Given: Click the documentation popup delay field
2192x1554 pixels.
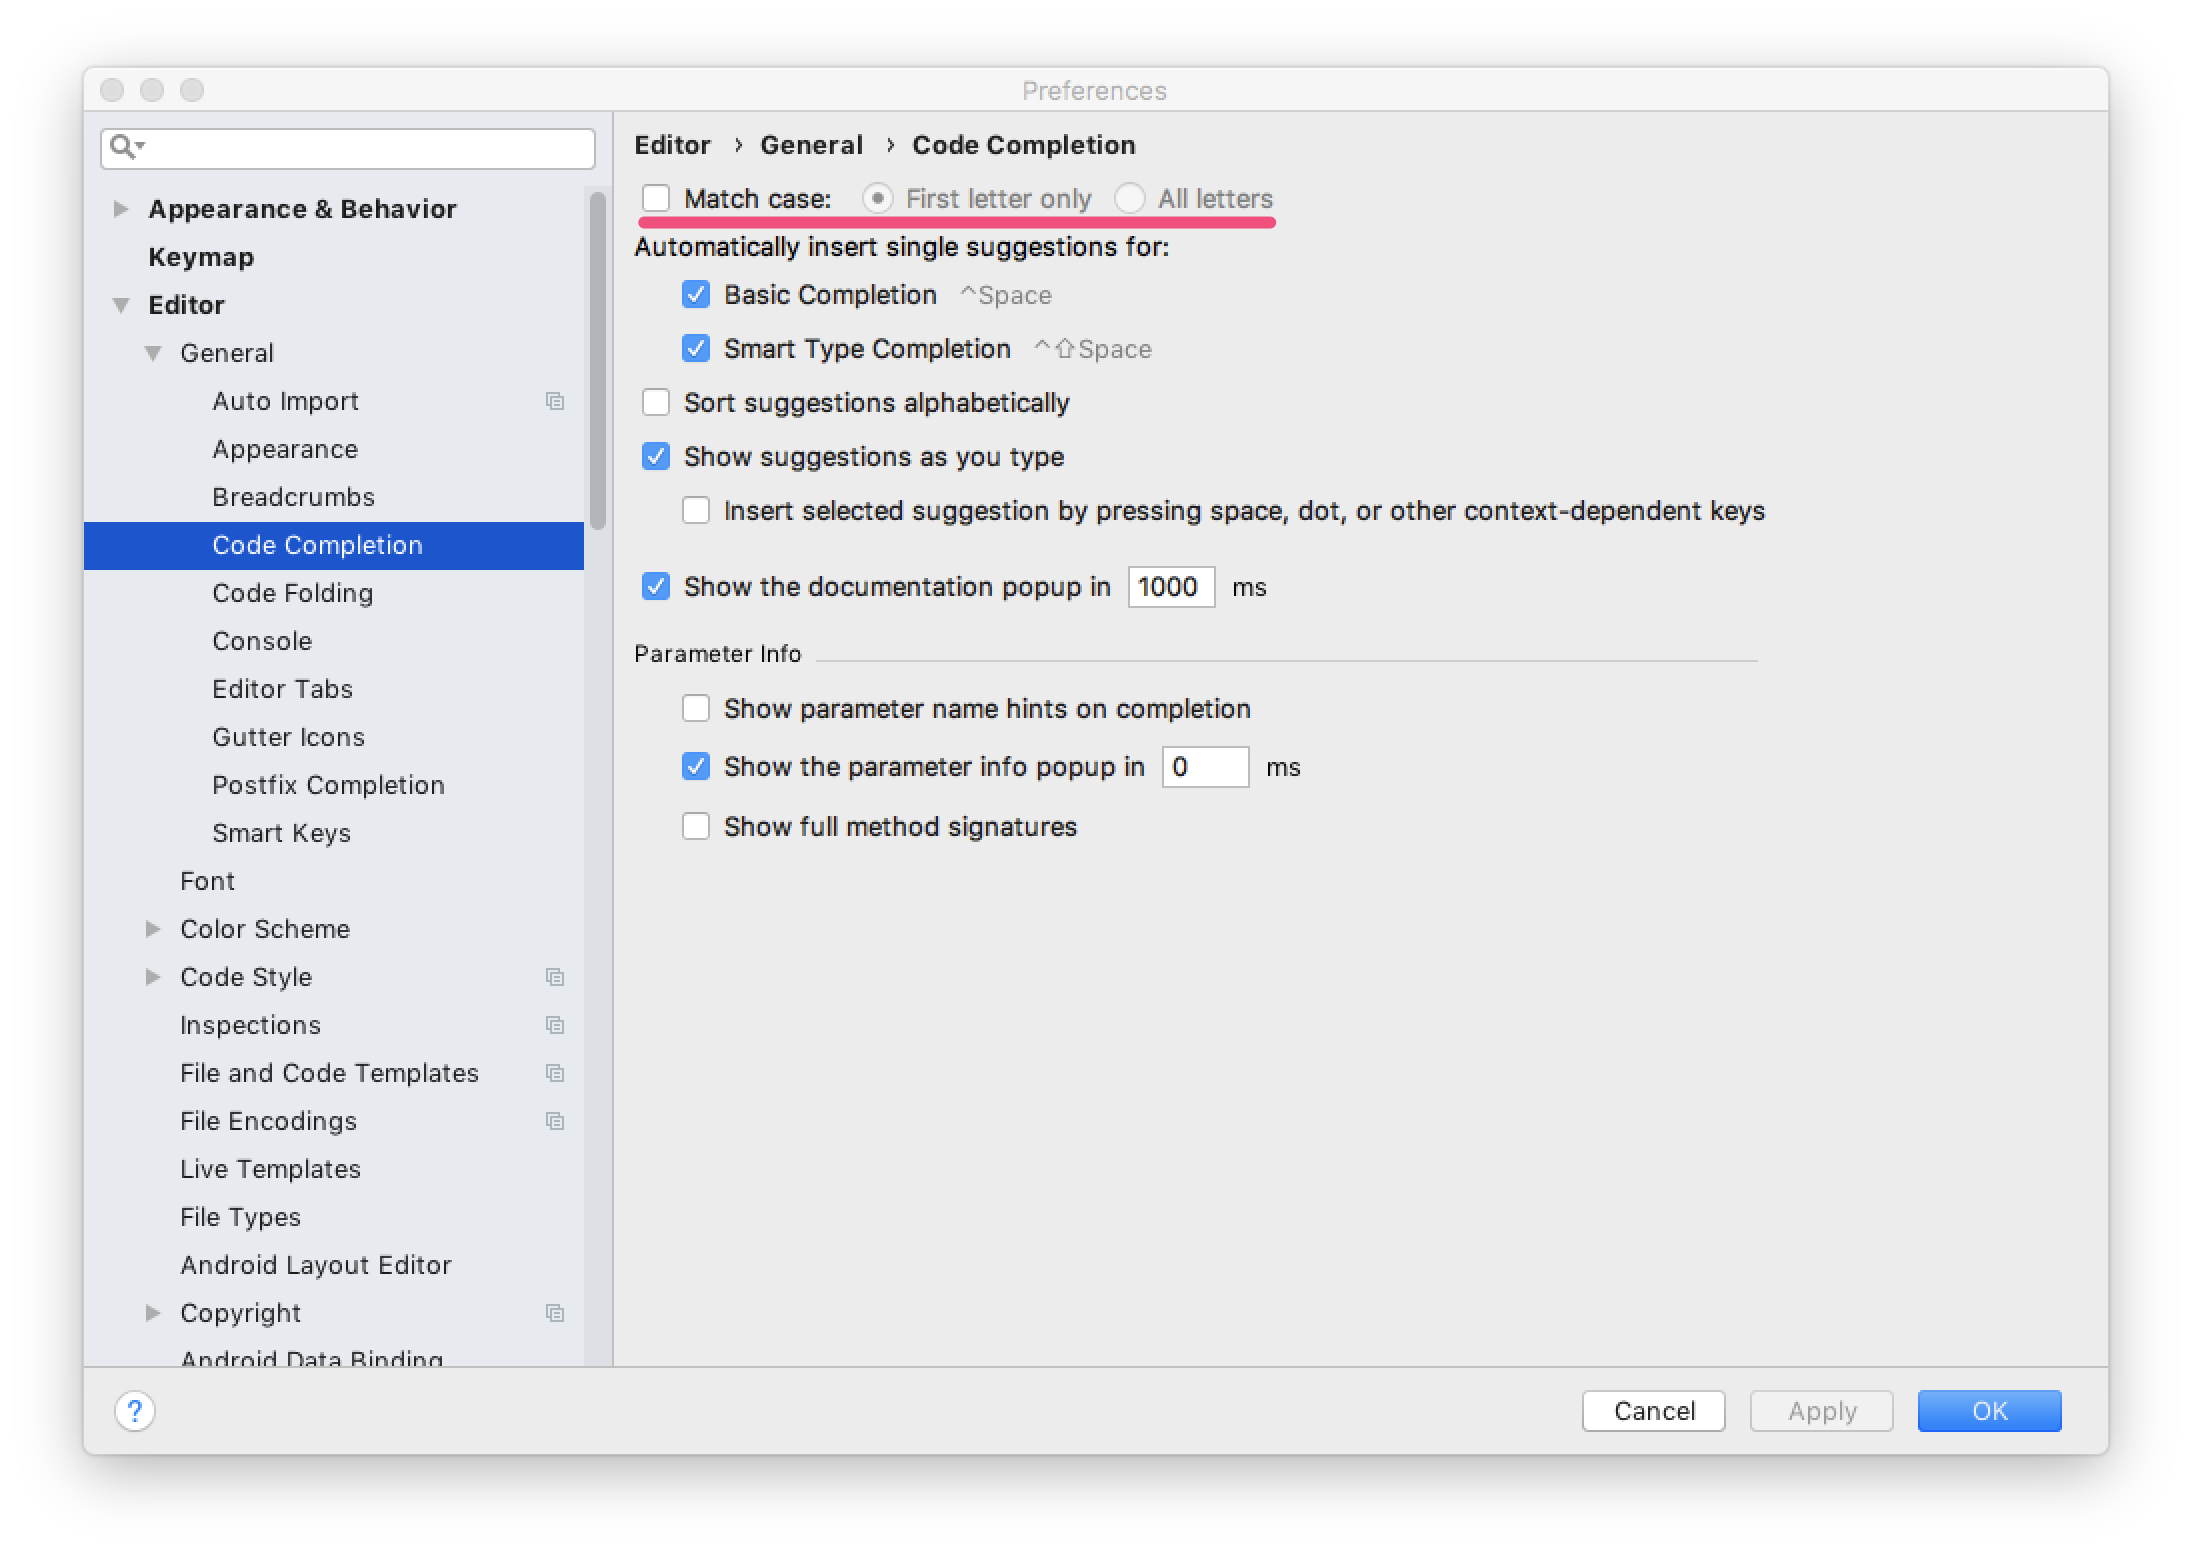Looking at the screenshot, I should 1171,587.
